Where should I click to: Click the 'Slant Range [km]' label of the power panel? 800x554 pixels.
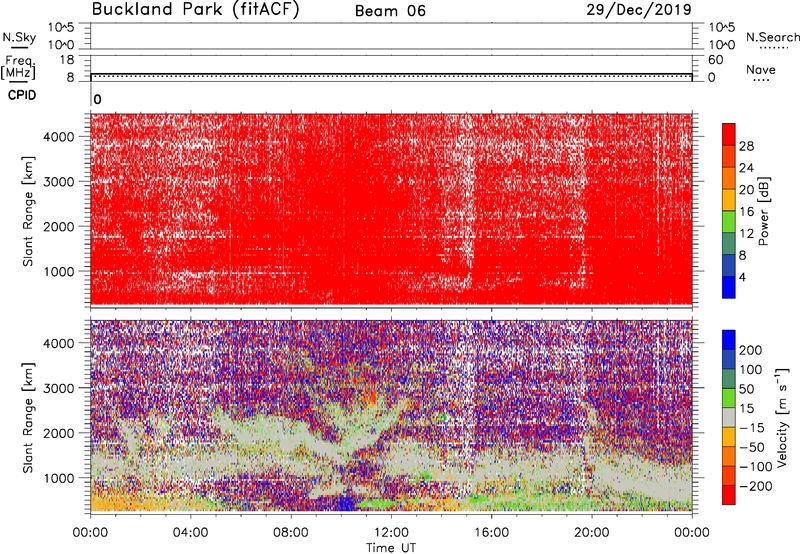click(x=28, y=211)
